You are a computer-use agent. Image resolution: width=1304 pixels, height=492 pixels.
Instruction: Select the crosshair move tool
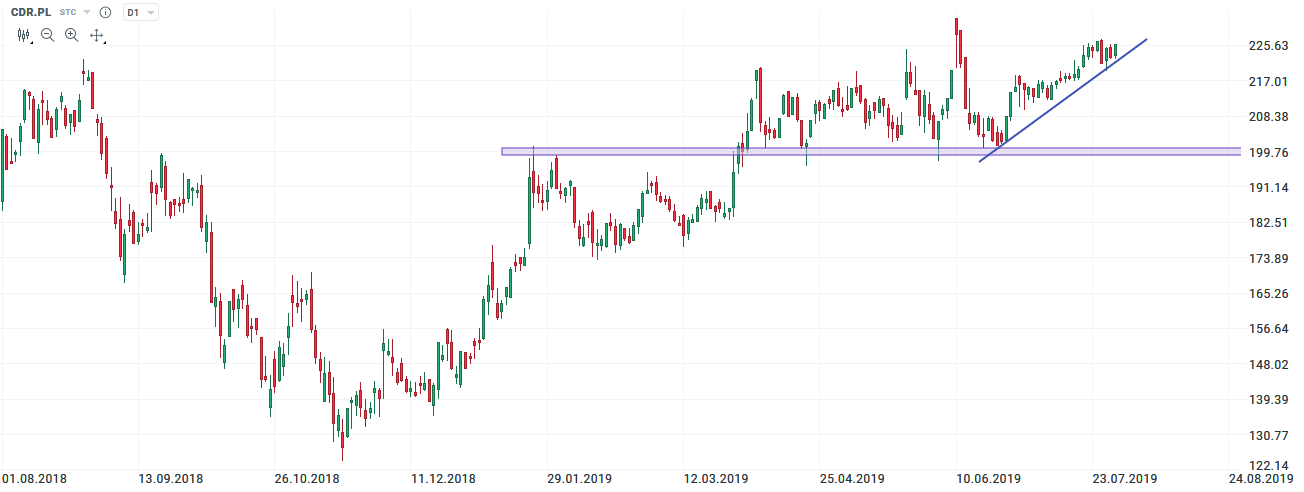click(x=97, y=35)
